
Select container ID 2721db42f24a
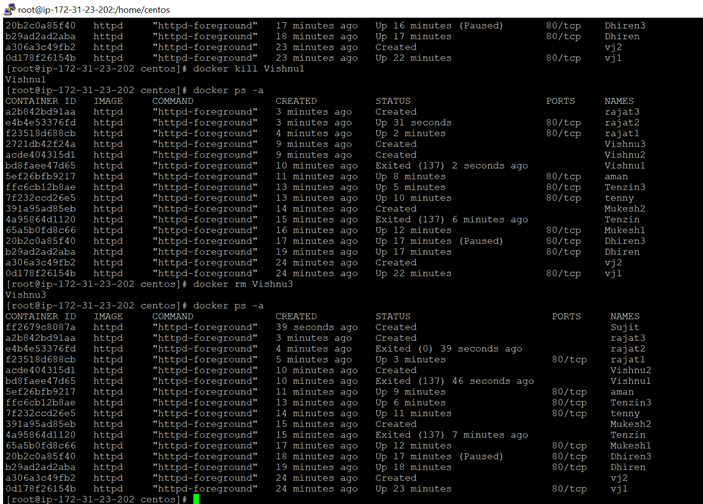pyautogui.click(x=40, y=144)
